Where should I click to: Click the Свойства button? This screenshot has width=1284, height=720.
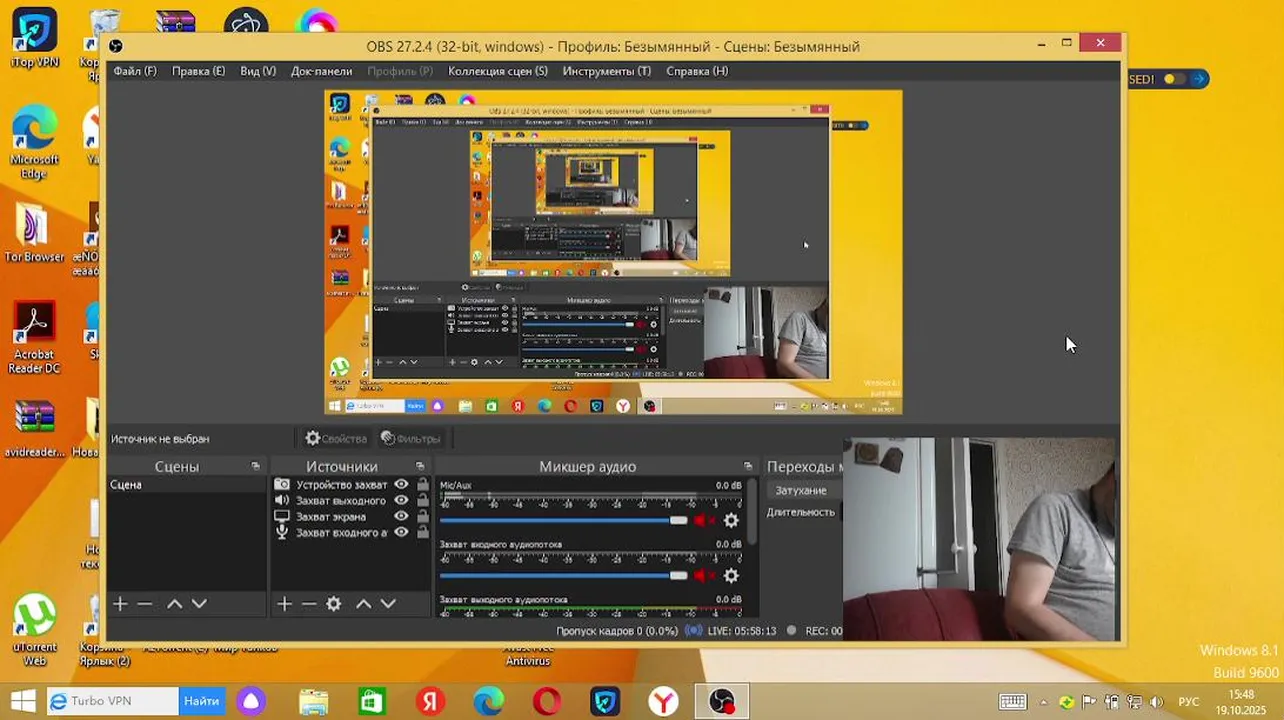click(x=336, y=438)
